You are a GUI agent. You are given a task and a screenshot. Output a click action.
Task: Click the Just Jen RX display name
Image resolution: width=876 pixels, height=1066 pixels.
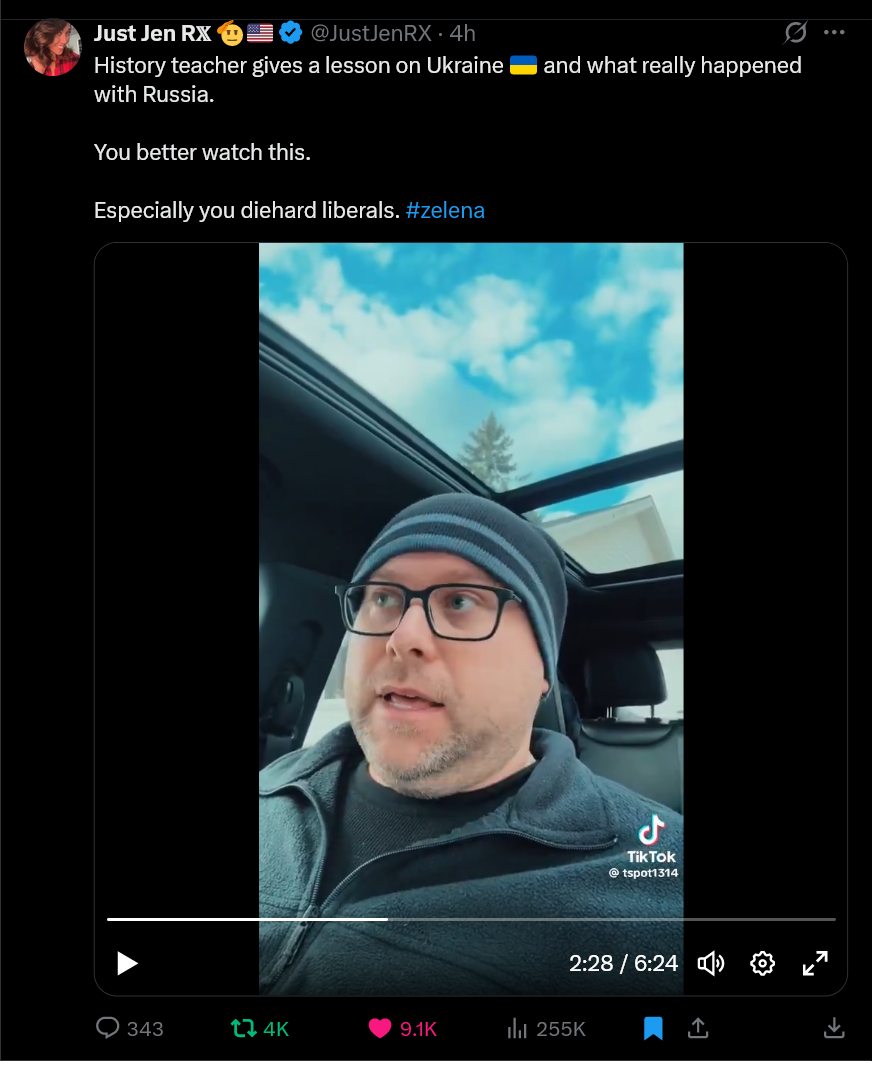pos(152,33)
